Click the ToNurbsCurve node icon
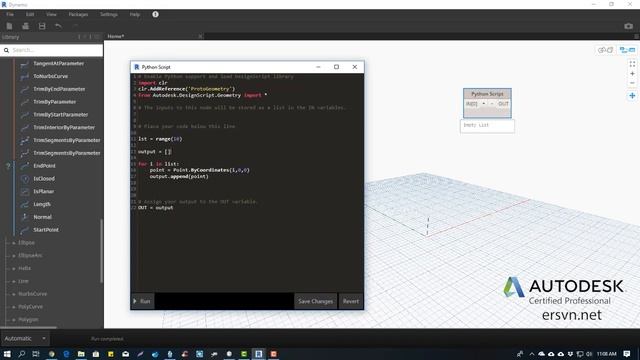The height and width of the screenshot is (360, 640). [x=24, y=76]
